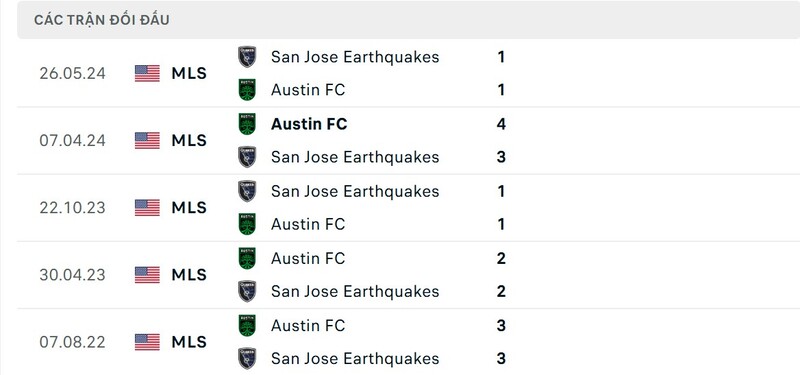This screenshot has width=800, height=375.
Task: Select MLS league label for 07.04.24 match
Action: tap(189, 140)
